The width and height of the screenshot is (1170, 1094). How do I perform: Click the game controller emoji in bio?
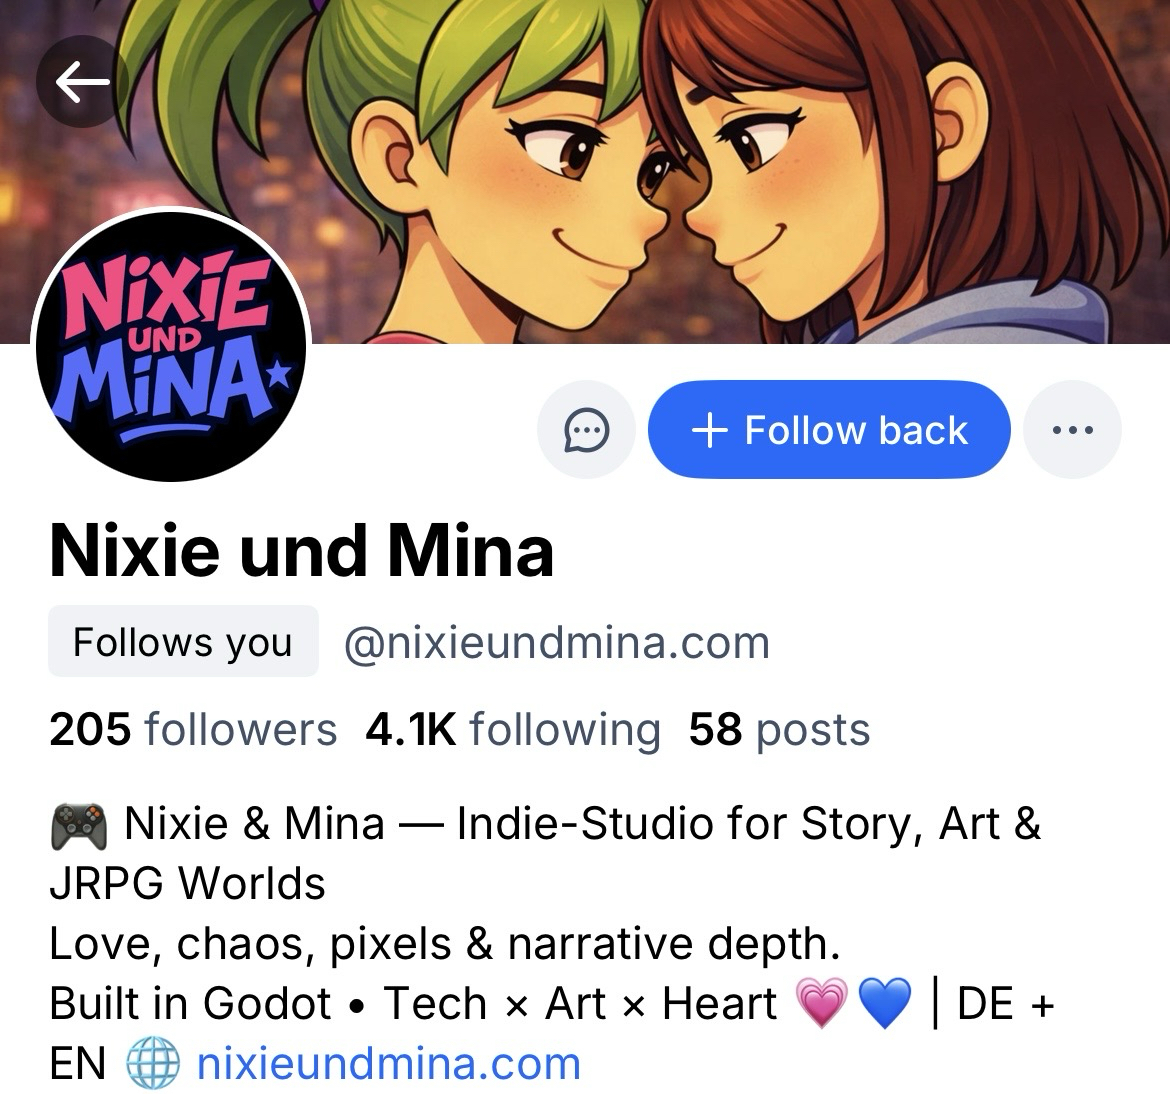(x=78, y=825)
